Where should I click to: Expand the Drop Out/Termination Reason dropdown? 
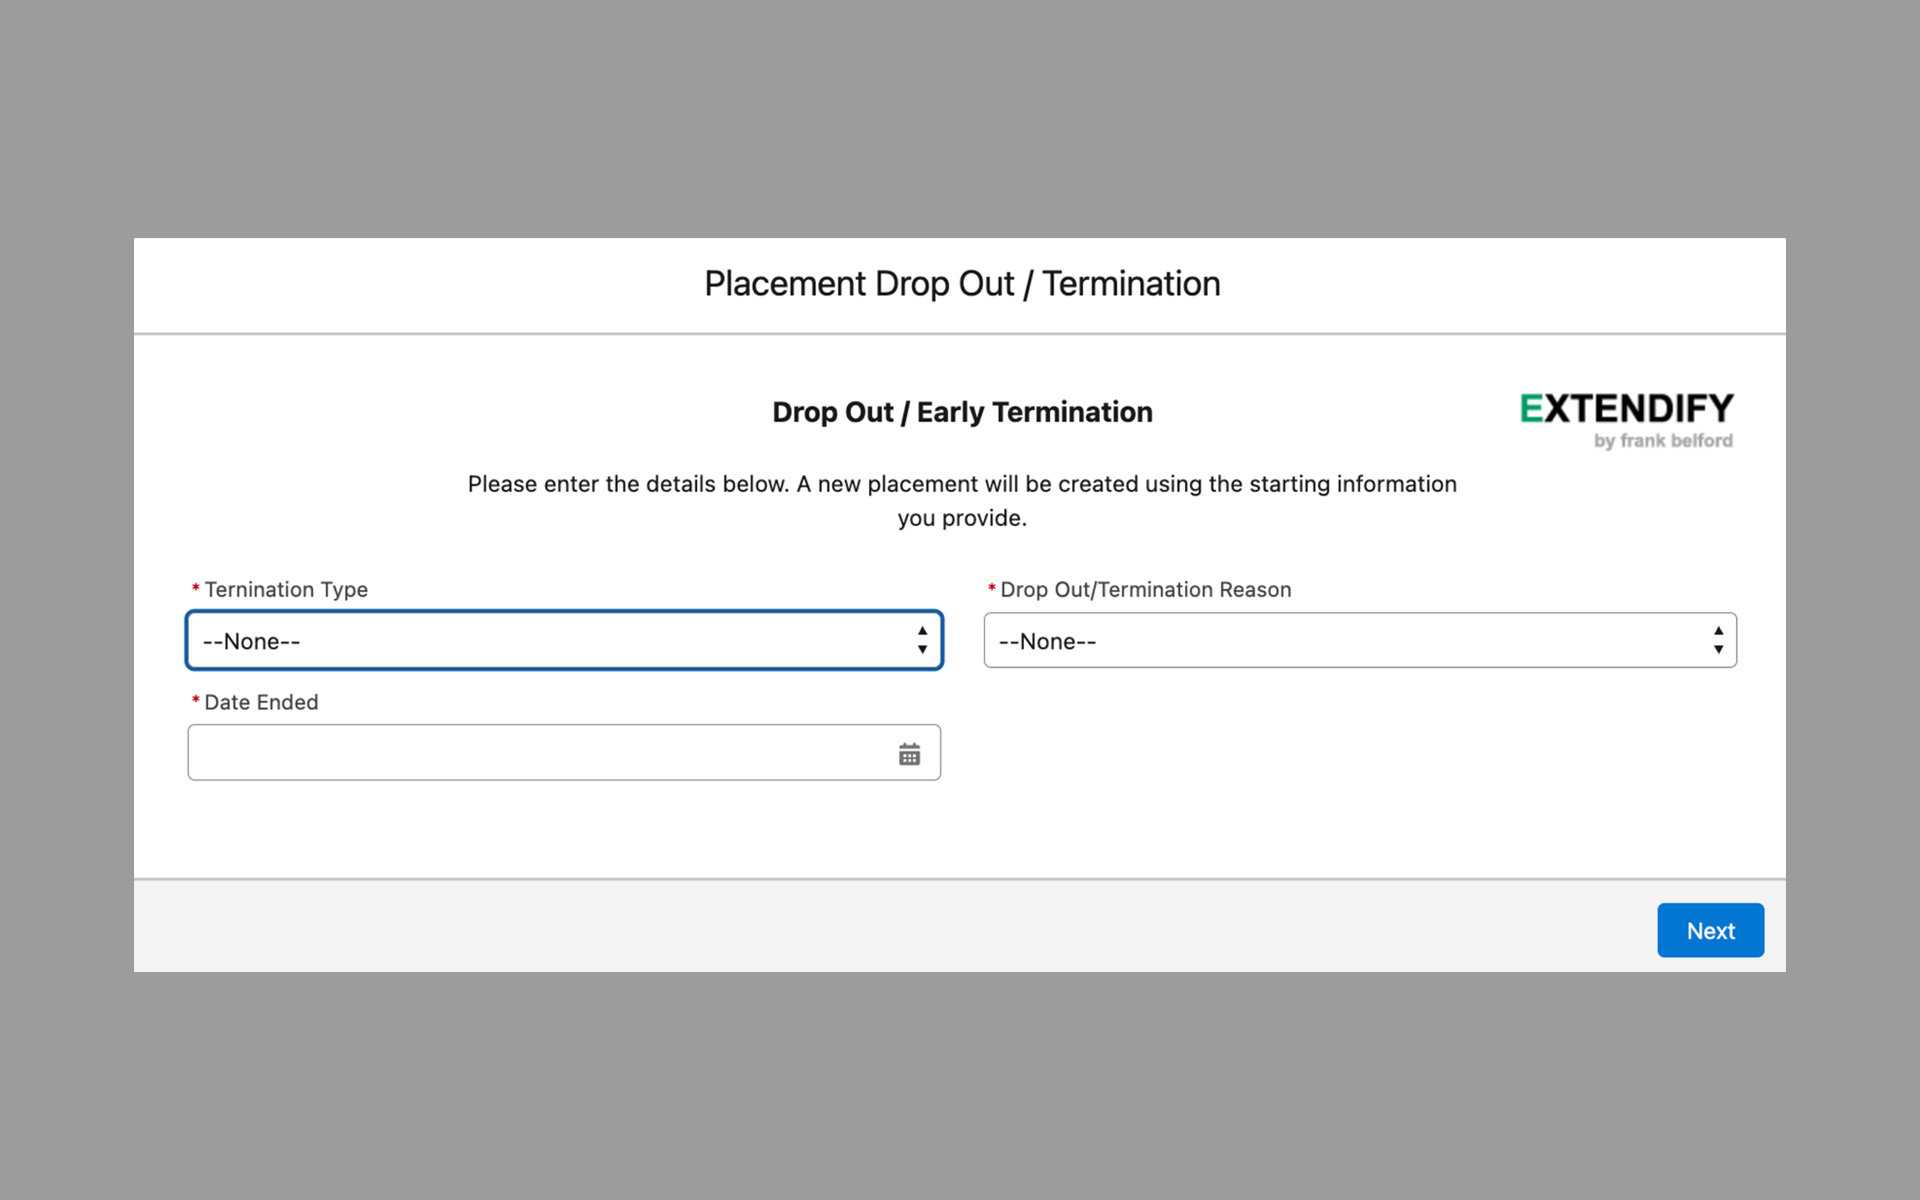coord(1340,640)
